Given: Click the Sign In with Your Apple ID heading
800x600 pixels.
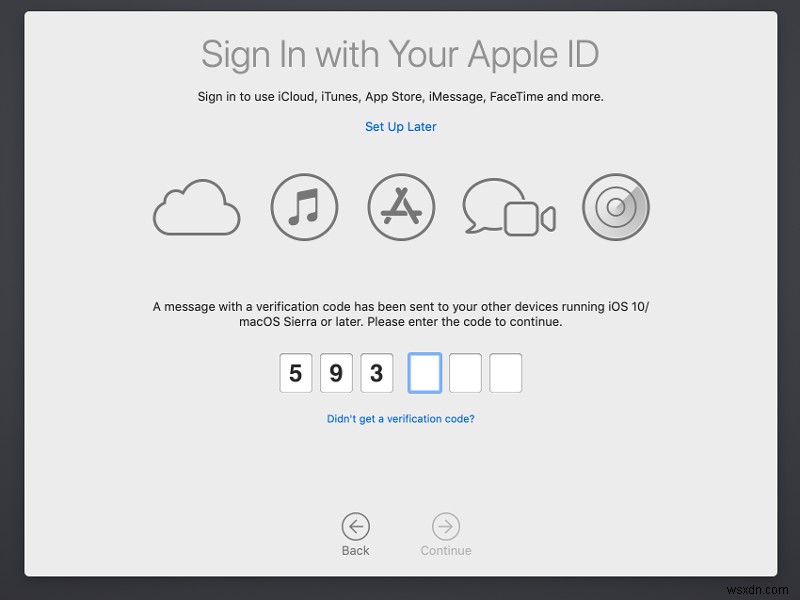Looking at the screenshot, I should click(x=401, y=55).
